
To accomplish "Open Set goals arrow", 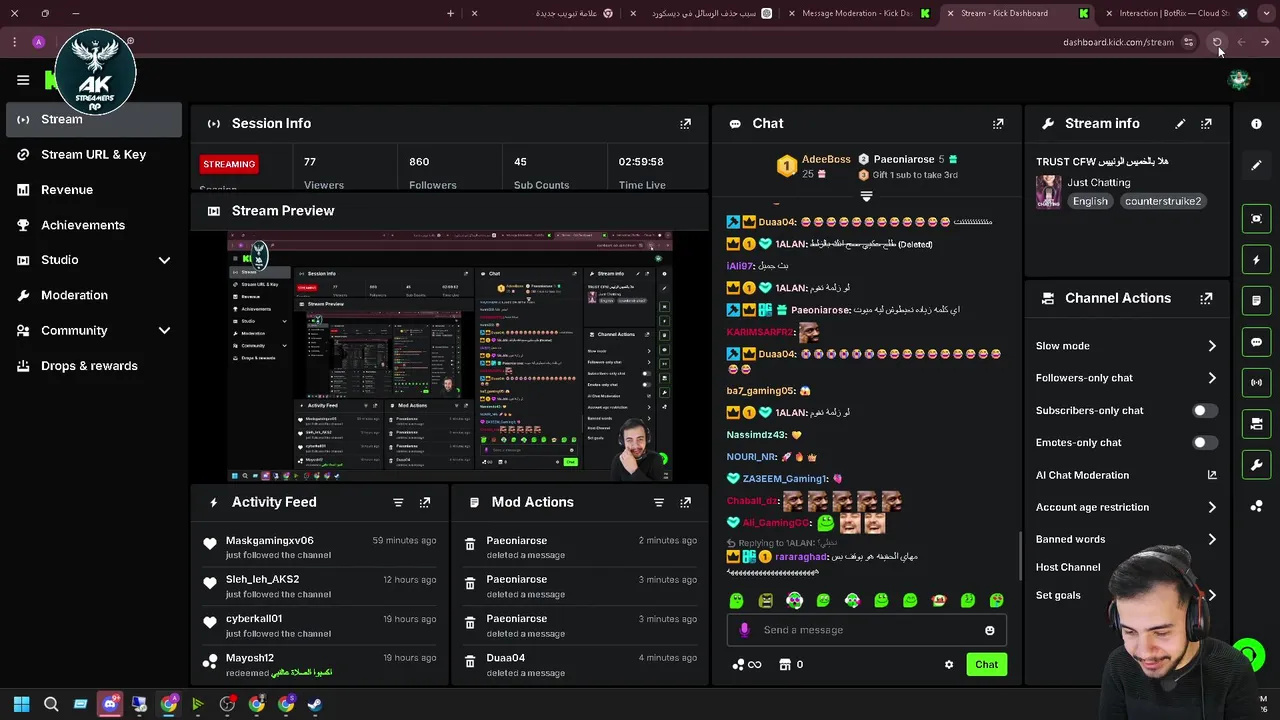I will click(1212, 595).
